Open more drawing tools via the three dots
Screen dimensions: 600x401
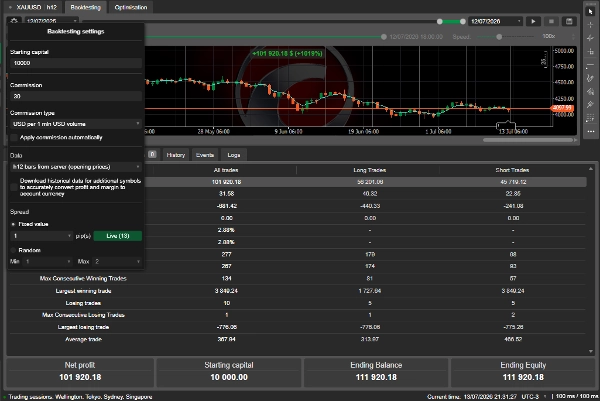tap(590, 131)
